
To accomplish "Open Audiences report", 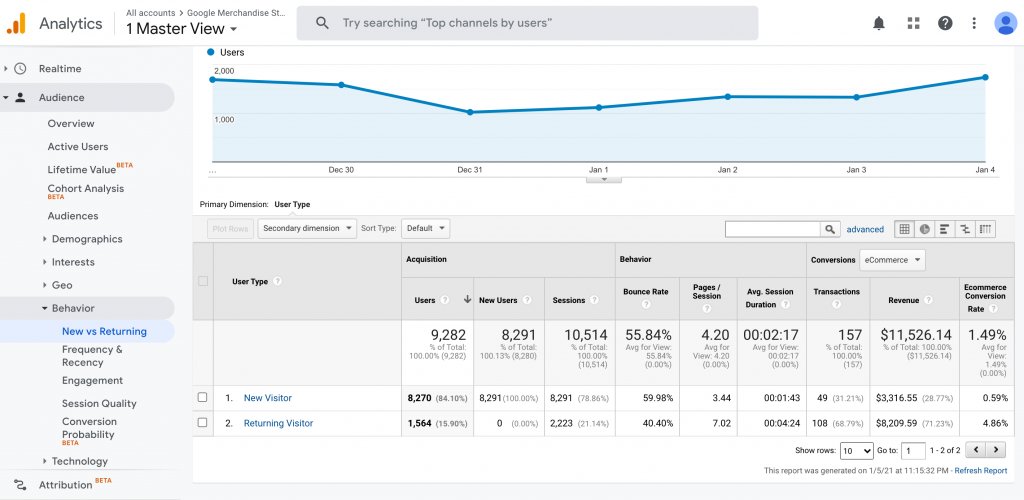I will [72, 216].
